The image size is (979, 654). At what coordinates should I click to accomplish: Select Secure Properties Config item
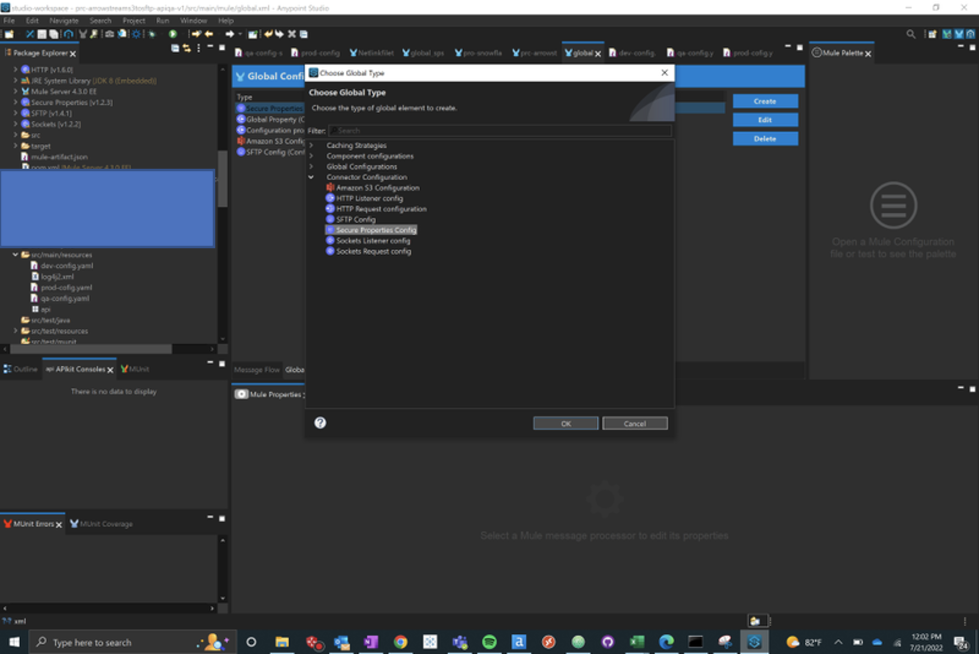pyautogui.click(x=371, y=230)
